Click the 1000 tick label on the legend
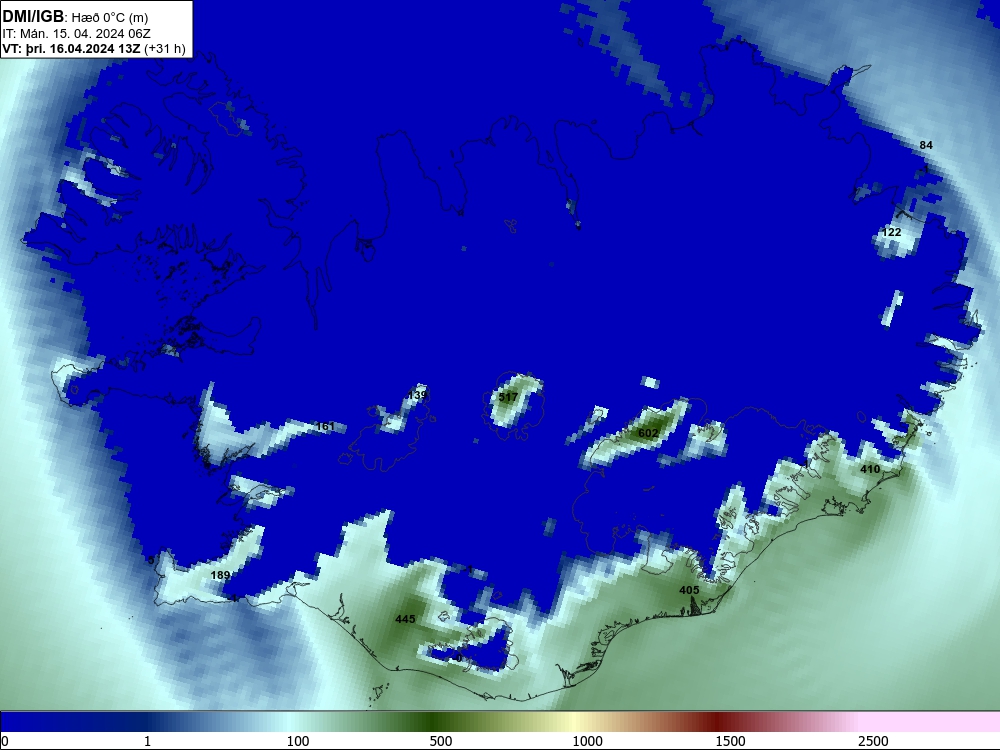 [587, 741]
